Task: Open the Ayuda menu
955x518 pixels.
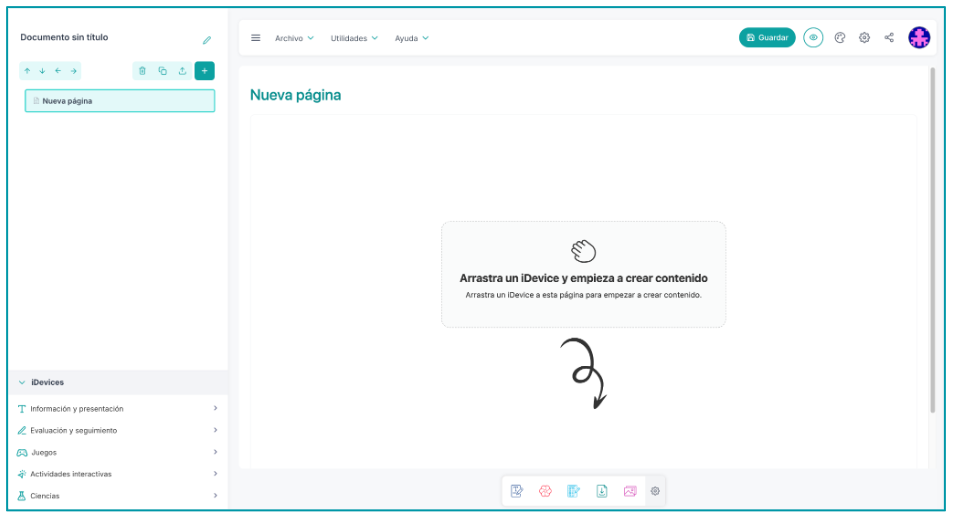Action: pyautogui.click(x=411, y=38)
